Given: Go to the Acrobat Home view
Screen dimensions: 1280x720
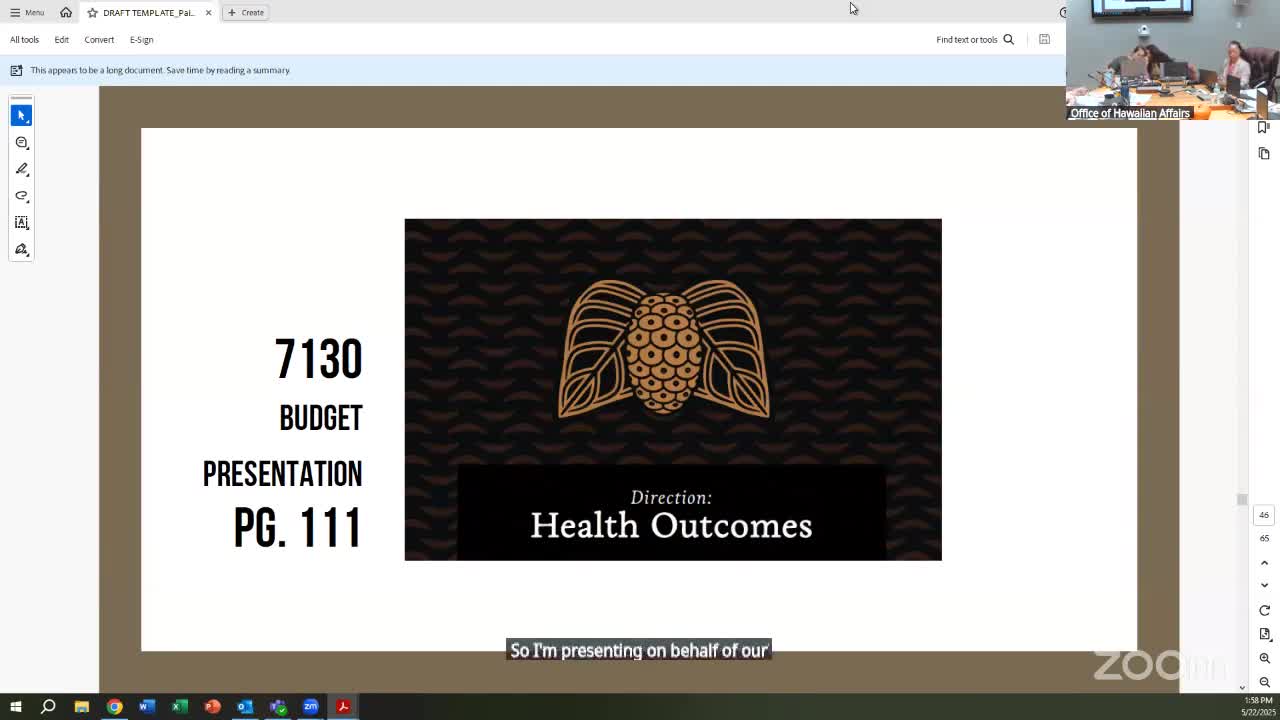Looking at the screenshot, I should tap(66, 12).
